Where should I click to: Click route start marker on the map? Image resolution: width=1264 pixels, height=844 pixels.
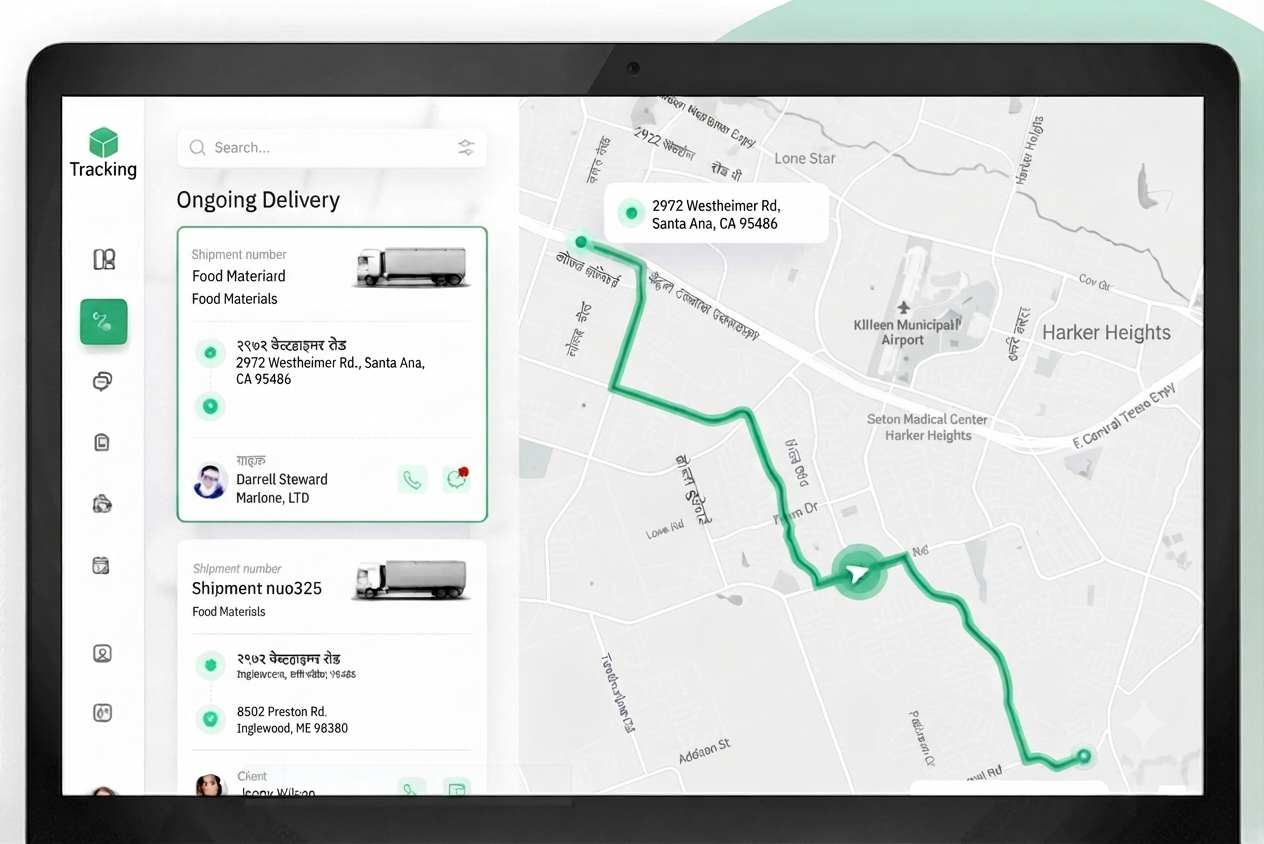coord(581,242)
